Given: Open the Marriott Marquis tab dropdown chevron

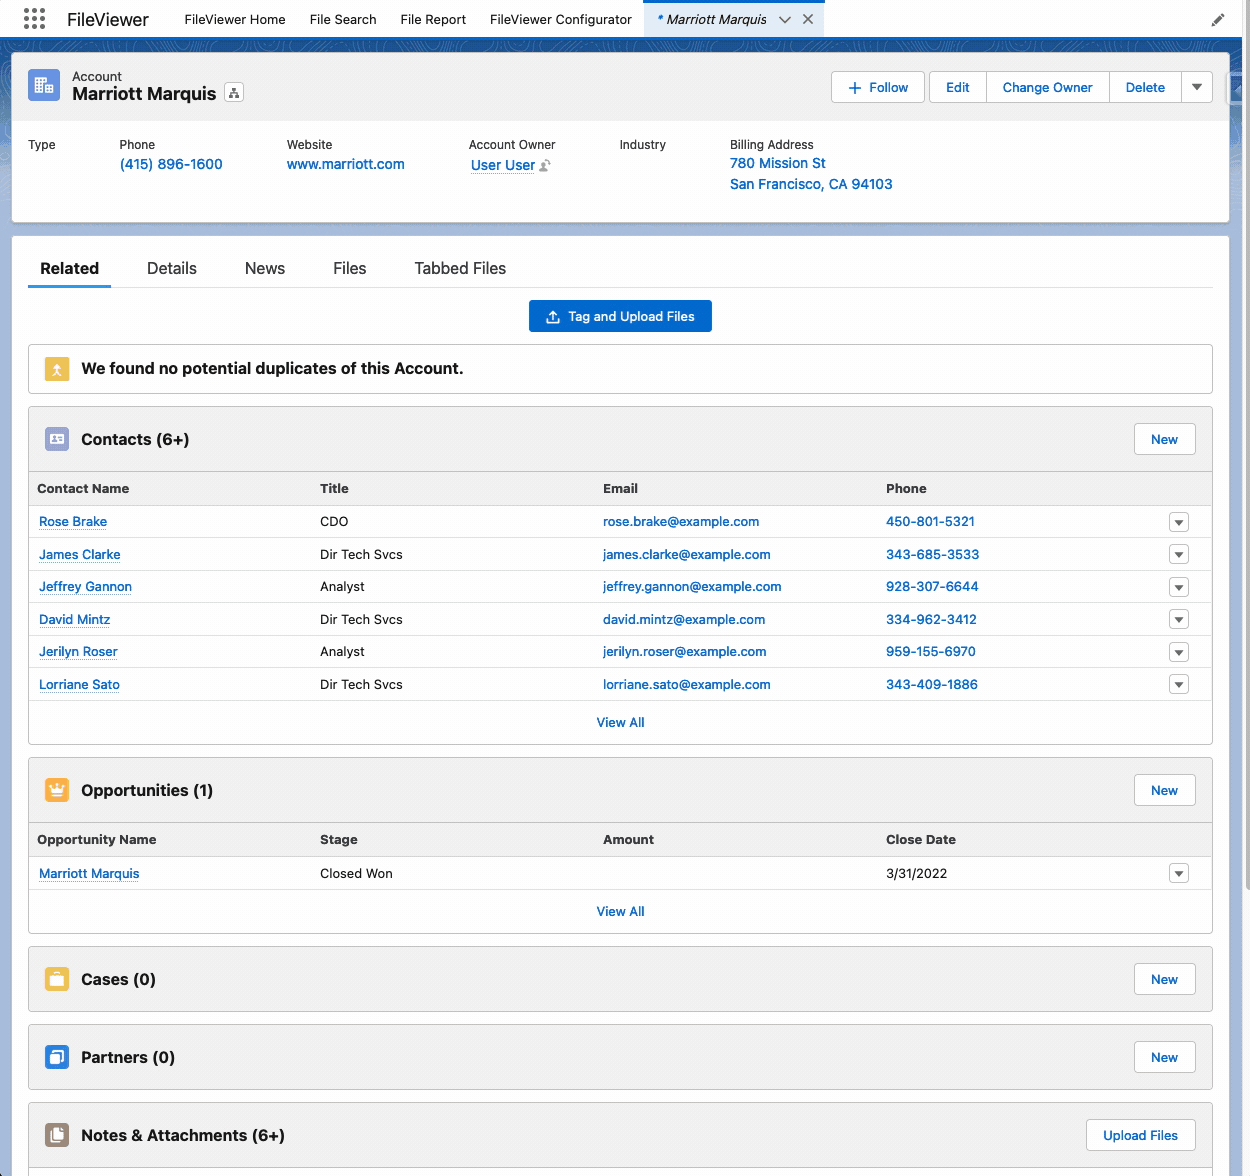Looking at the screenshot, I should pyautogui.click(x=785, y=19).
